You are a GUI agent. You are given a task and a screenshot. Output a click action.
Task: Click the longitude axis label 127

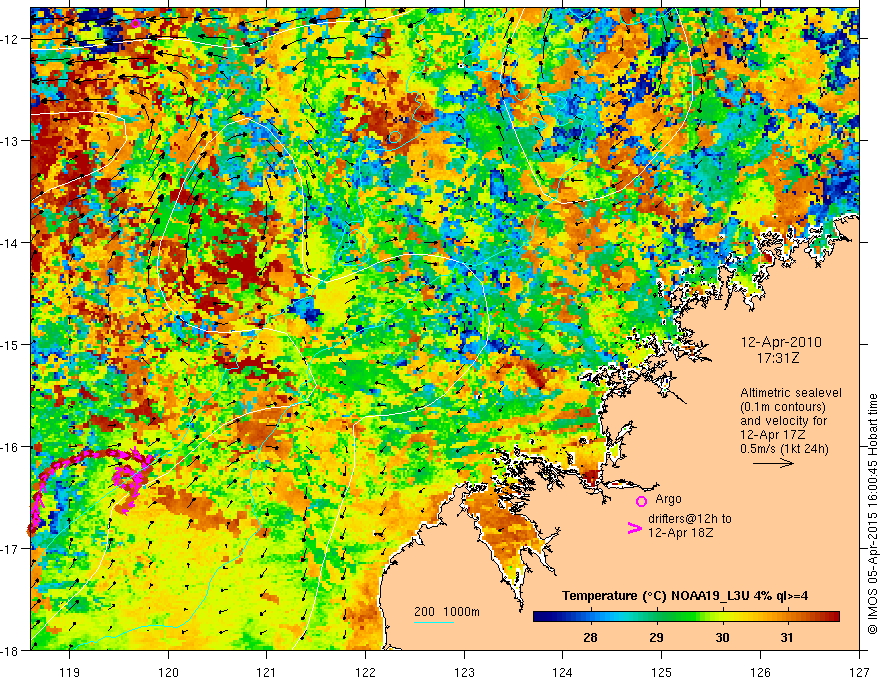859,672
